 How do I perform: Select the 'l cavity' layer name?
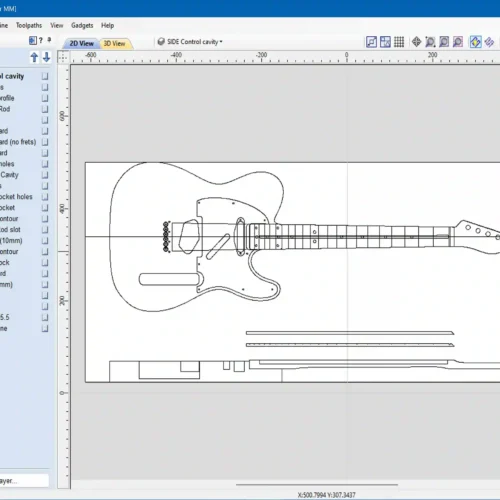coord(12,76)
